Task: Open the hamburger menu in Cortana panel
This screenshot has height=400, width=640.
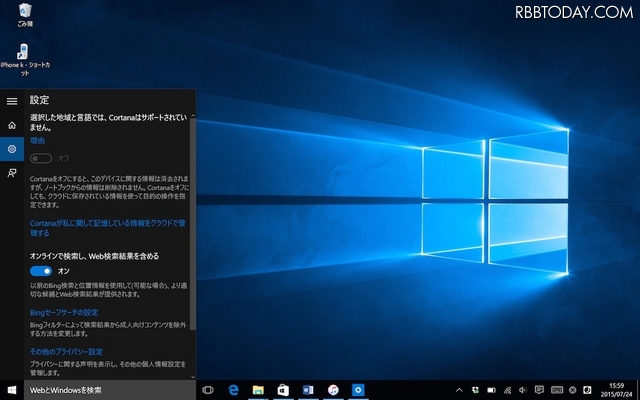Action: [12, 101]
